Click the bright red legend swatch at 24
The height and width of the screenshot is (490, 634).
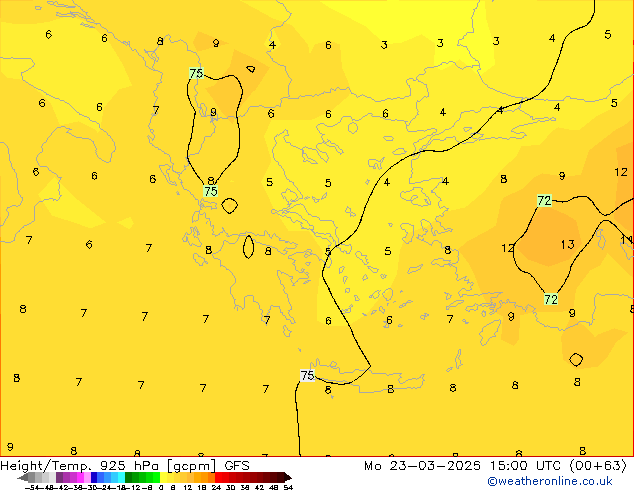click(x=218, y=478)
